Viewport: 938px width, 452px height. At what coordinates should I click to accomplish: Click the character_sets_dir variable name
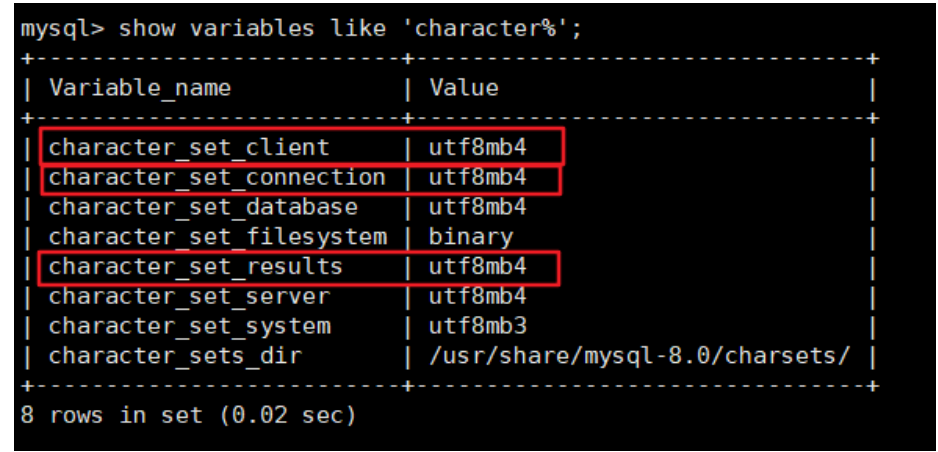(x=175, y=356)
